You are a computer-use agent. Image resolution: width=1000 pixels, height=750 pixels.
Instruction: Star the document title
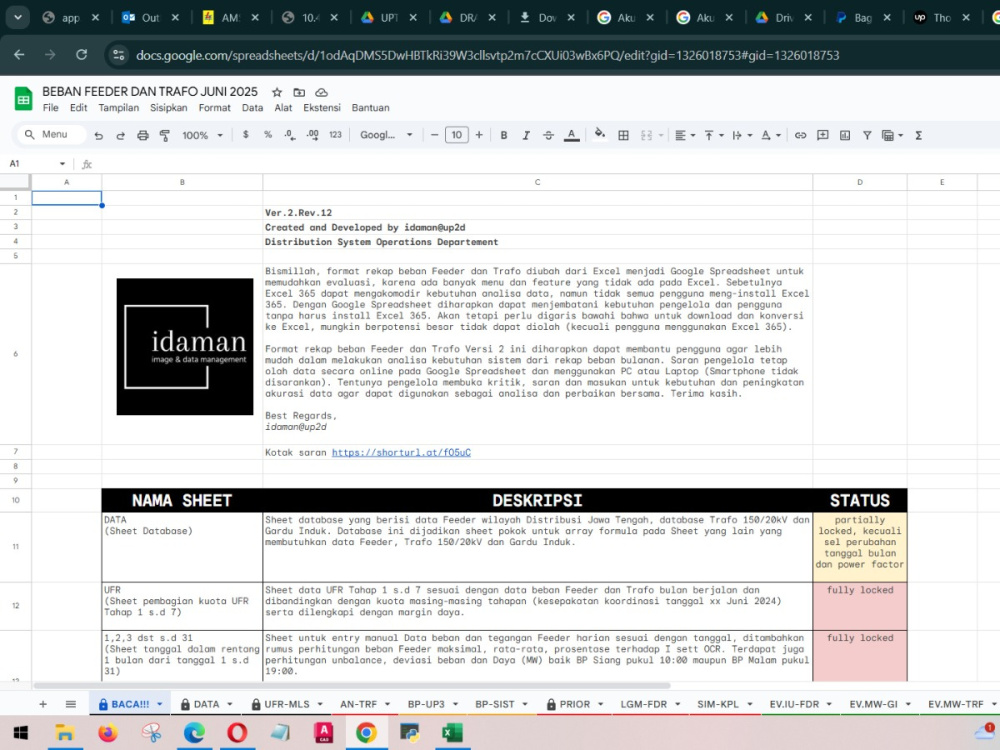pyautogui.click(x=277, y=92)
